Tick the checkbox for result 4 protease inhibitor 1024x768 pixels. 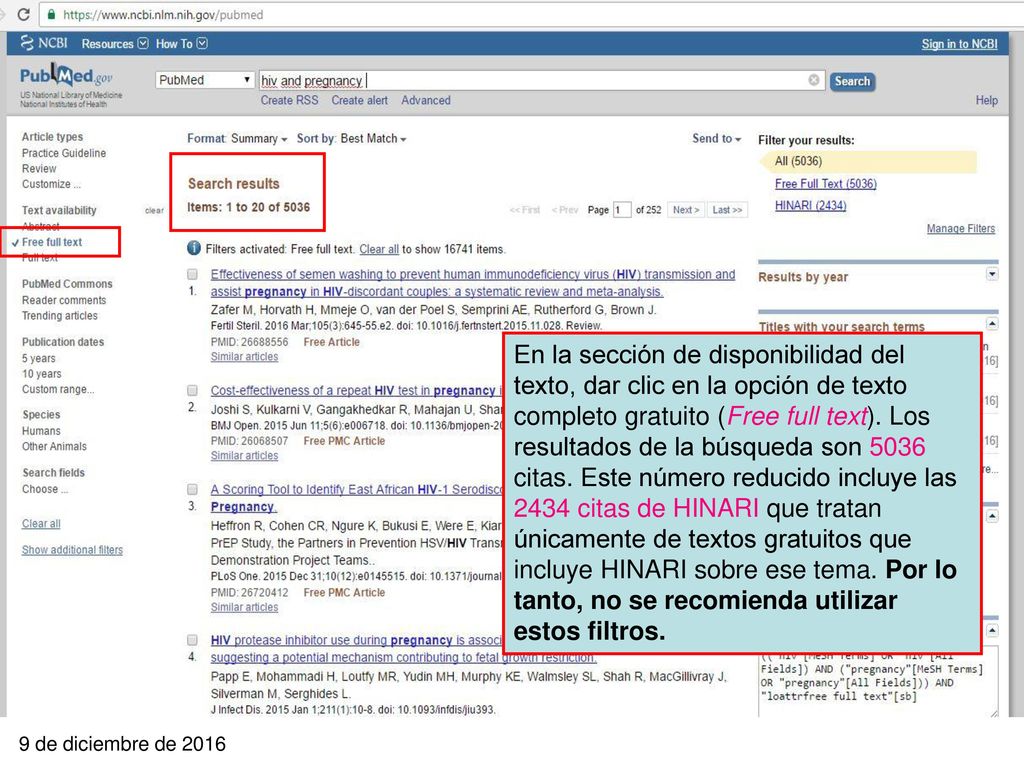[192, 640]
